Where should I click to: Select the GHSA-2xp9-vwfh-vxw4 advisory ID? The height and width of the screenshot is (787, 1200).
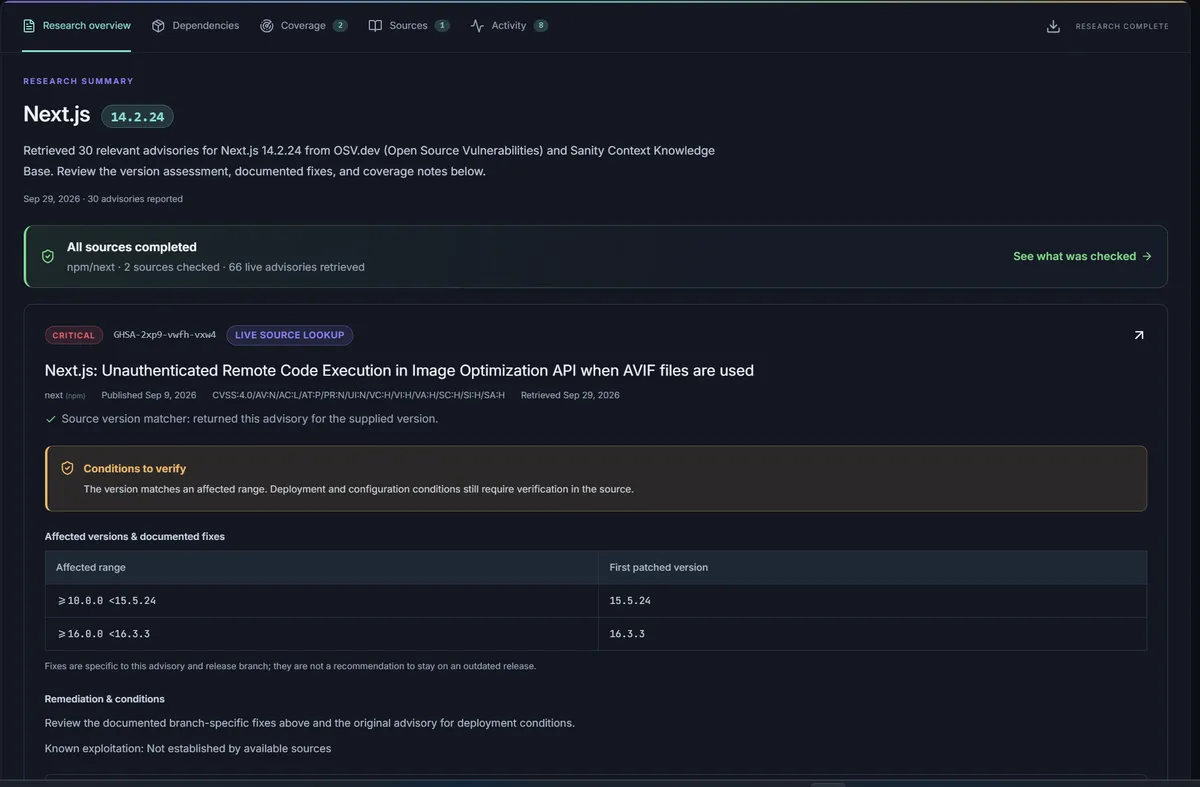click(x=165, y=335)
